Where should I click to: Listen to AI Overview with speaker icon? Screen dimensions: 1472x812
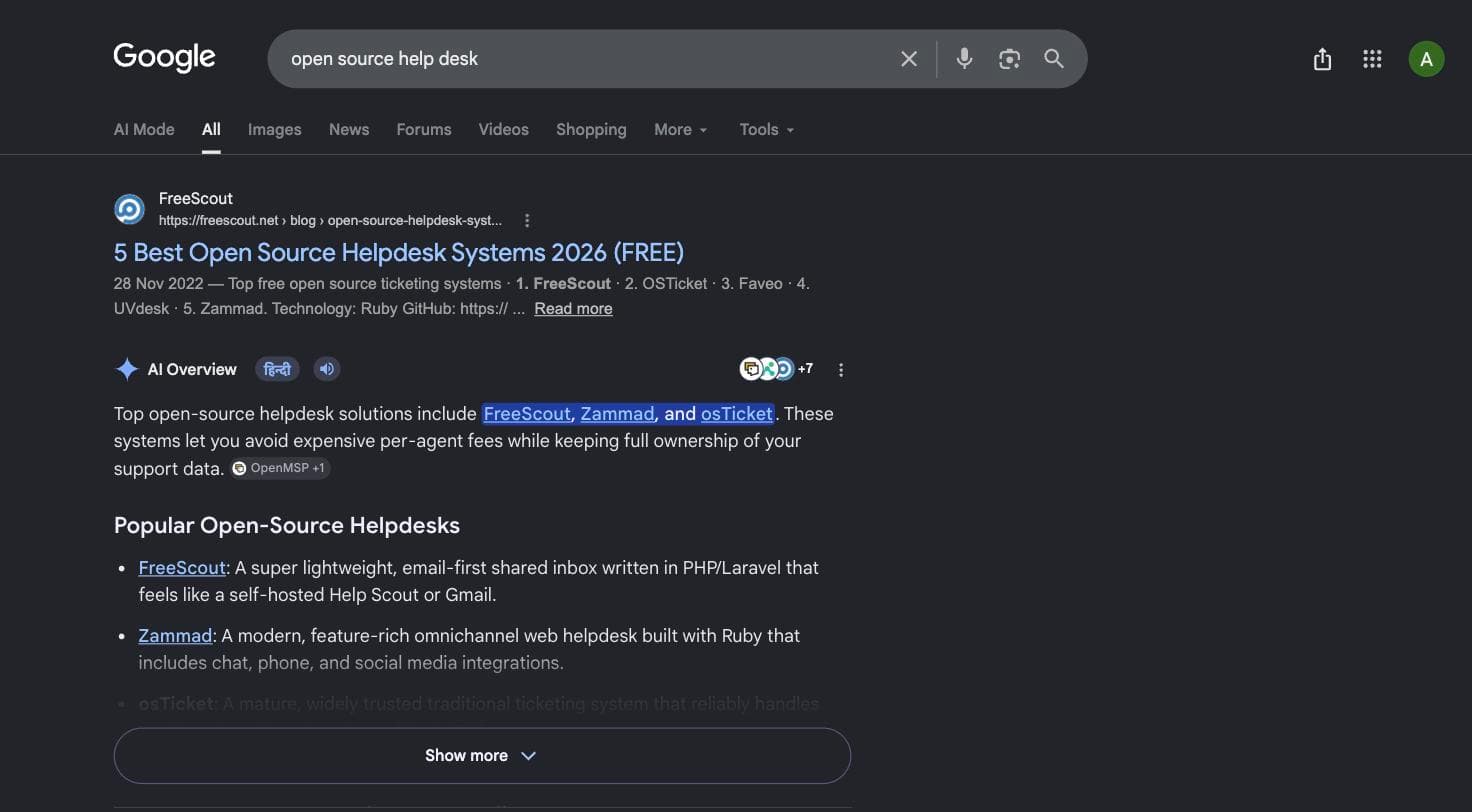pos(327,369)
